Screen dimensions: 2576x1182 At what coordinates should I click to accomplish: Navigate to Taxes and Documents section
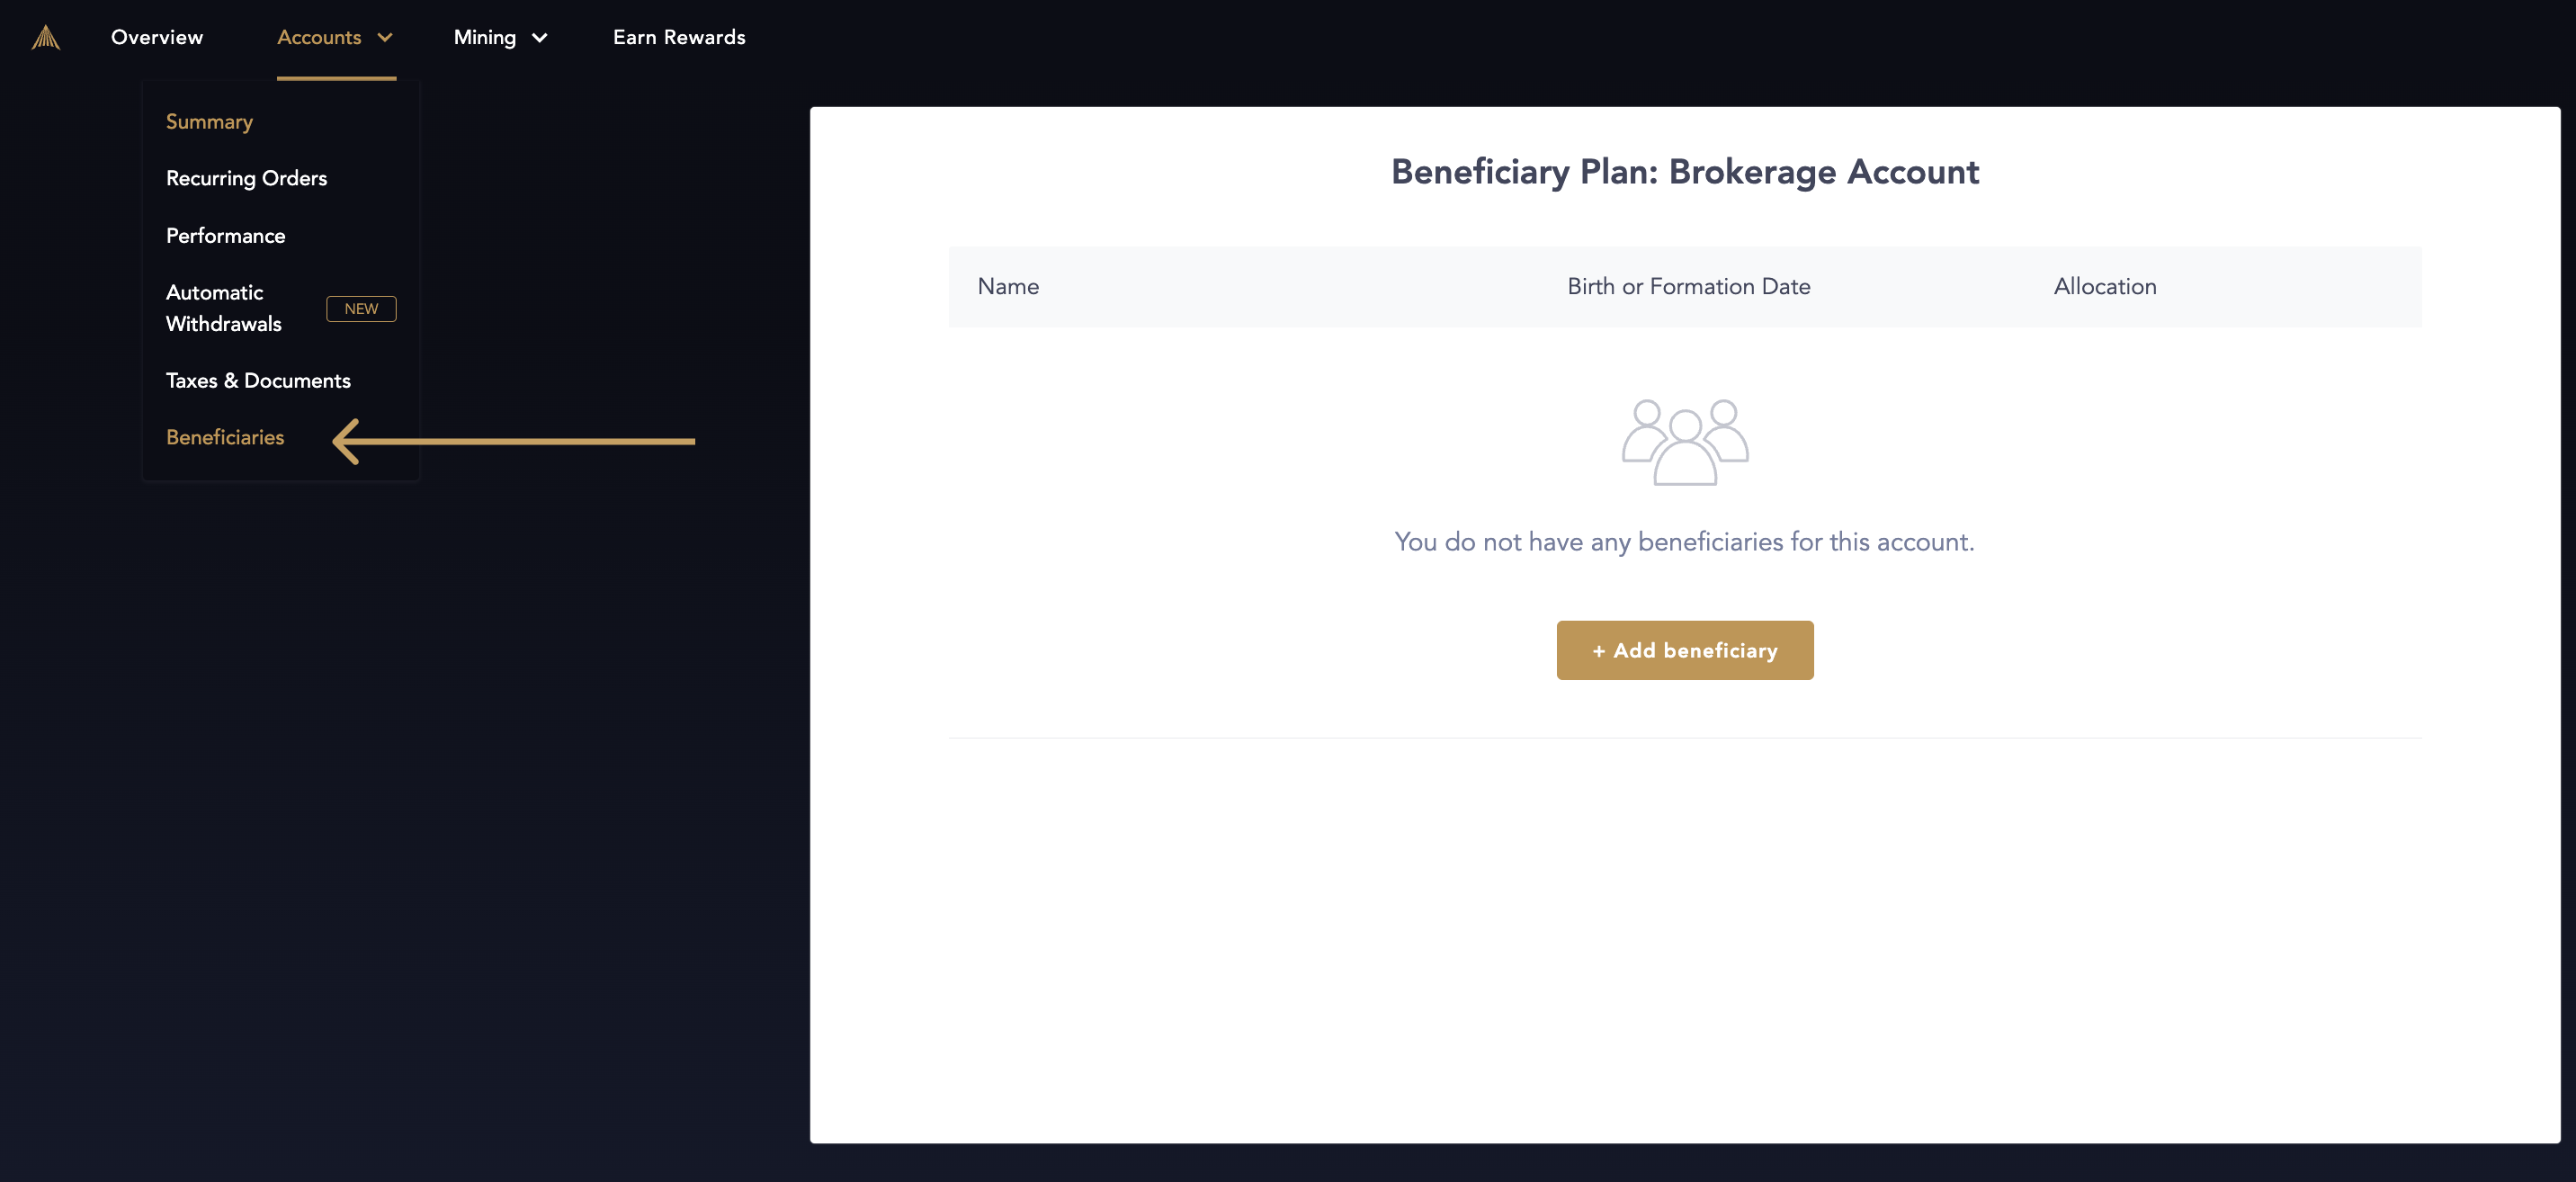258,380
